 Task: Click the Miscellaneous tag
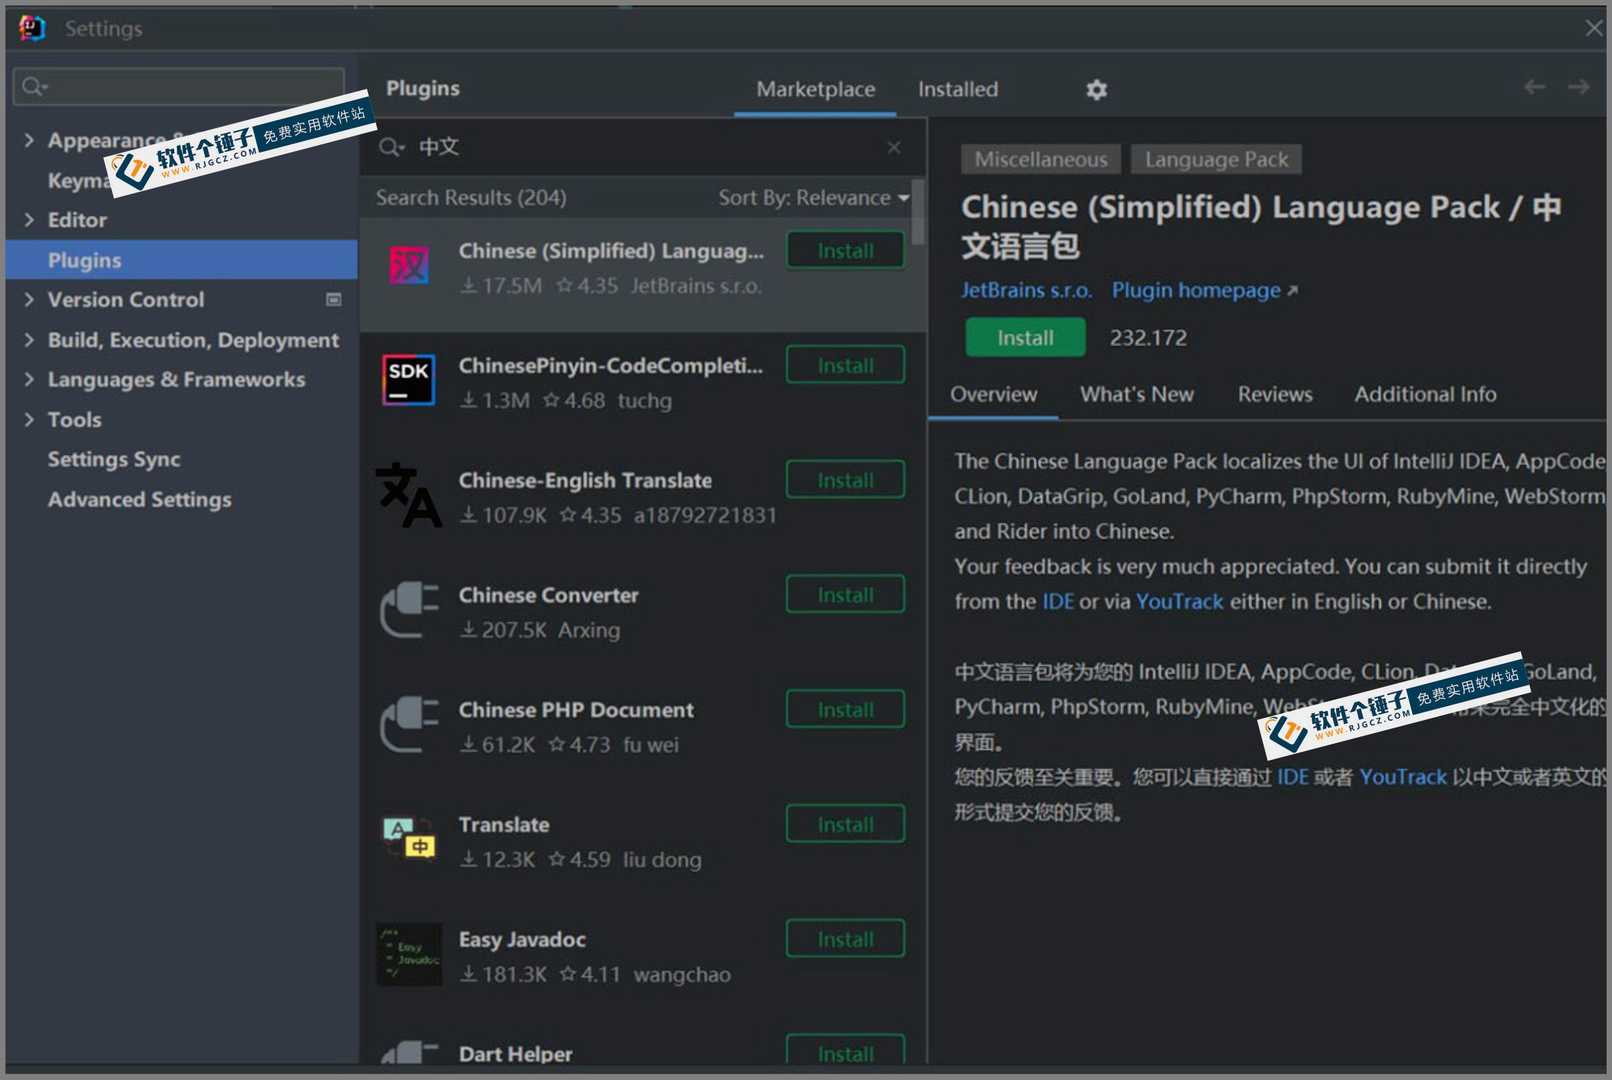coord(1040,160)
